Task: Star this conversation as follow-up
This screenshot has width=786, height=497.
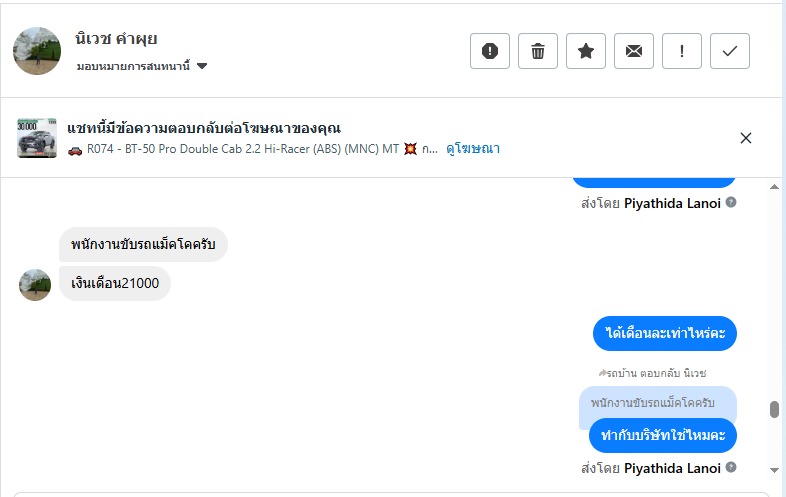Action: coord(586,51)
